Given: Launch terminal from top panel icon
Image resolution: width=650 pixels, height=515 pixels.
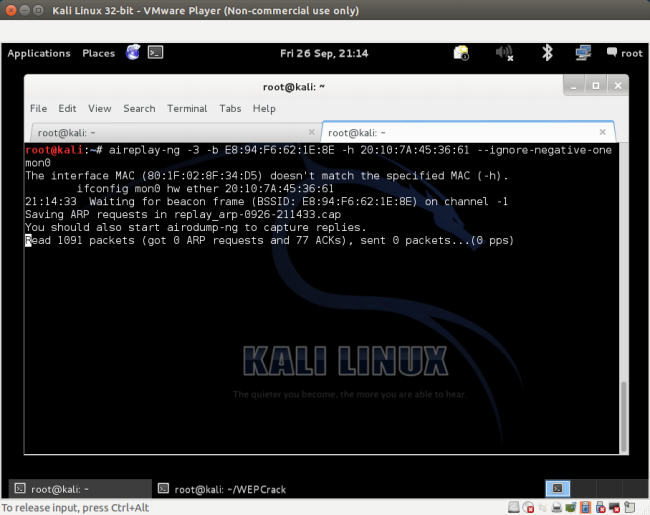Looking at the screenshot, I should tap(155, 53).
